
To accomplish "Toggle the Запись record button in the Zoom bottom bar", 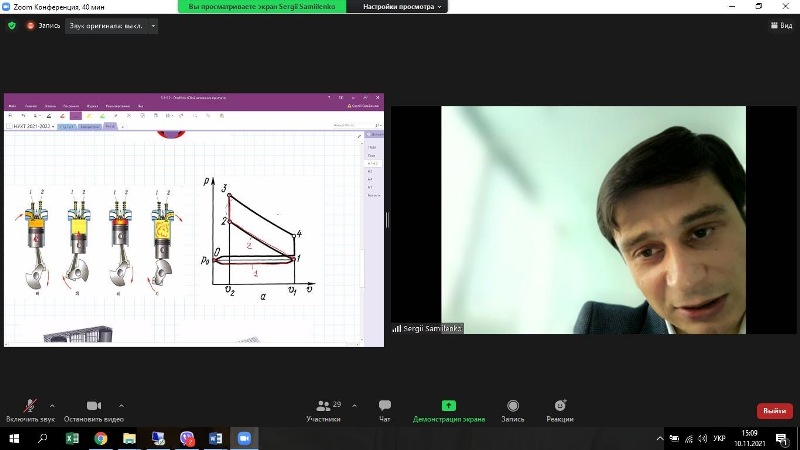I will click(513, 411).
